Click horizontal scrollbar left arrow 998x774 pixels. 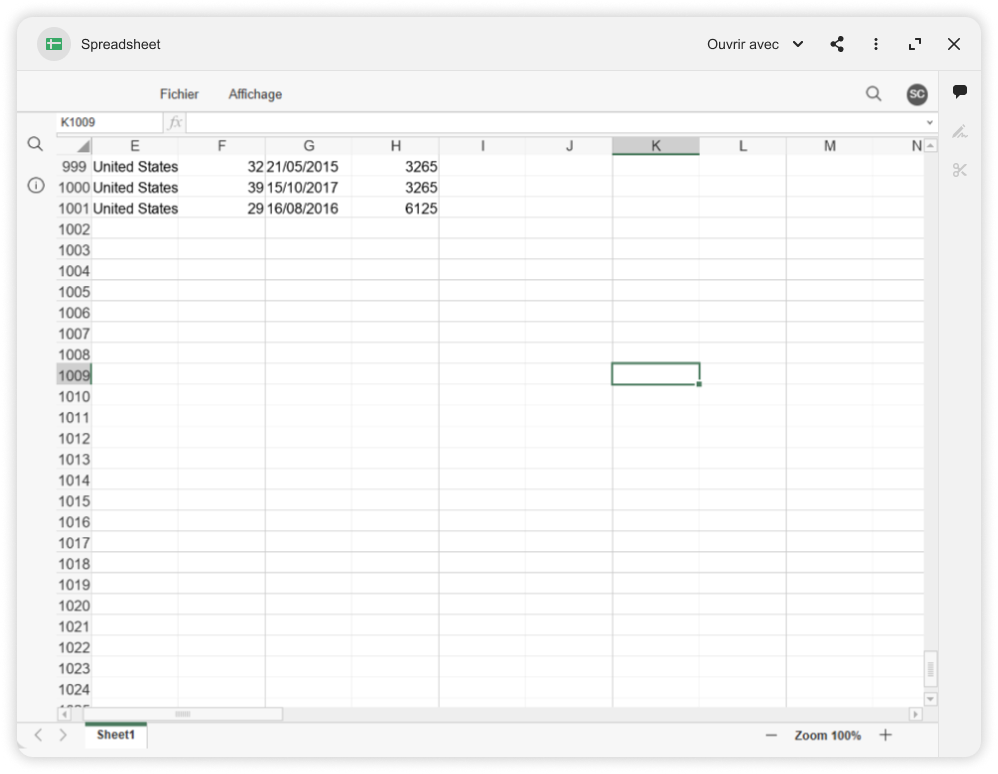[64, 714]
